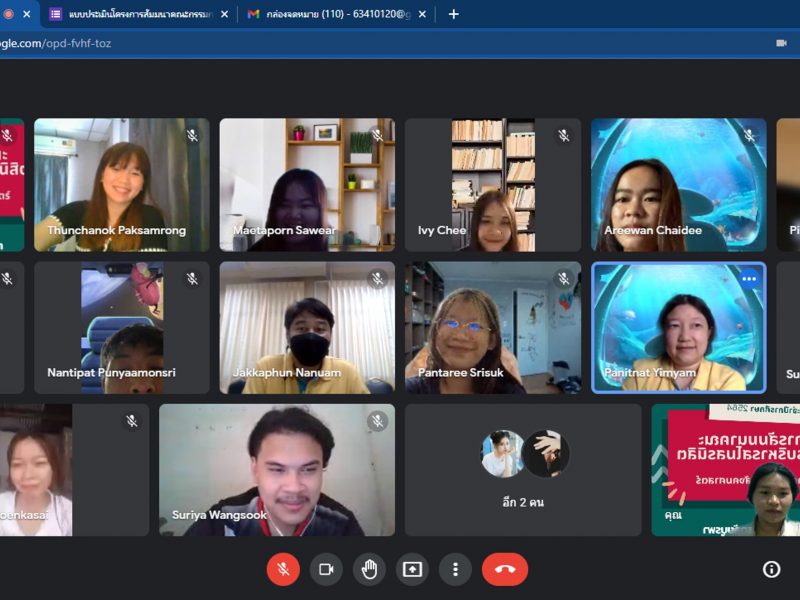
Task: Close the แบบประเมินโครงการ form tab
Action: pyautogui.click(x=224, y=14)
